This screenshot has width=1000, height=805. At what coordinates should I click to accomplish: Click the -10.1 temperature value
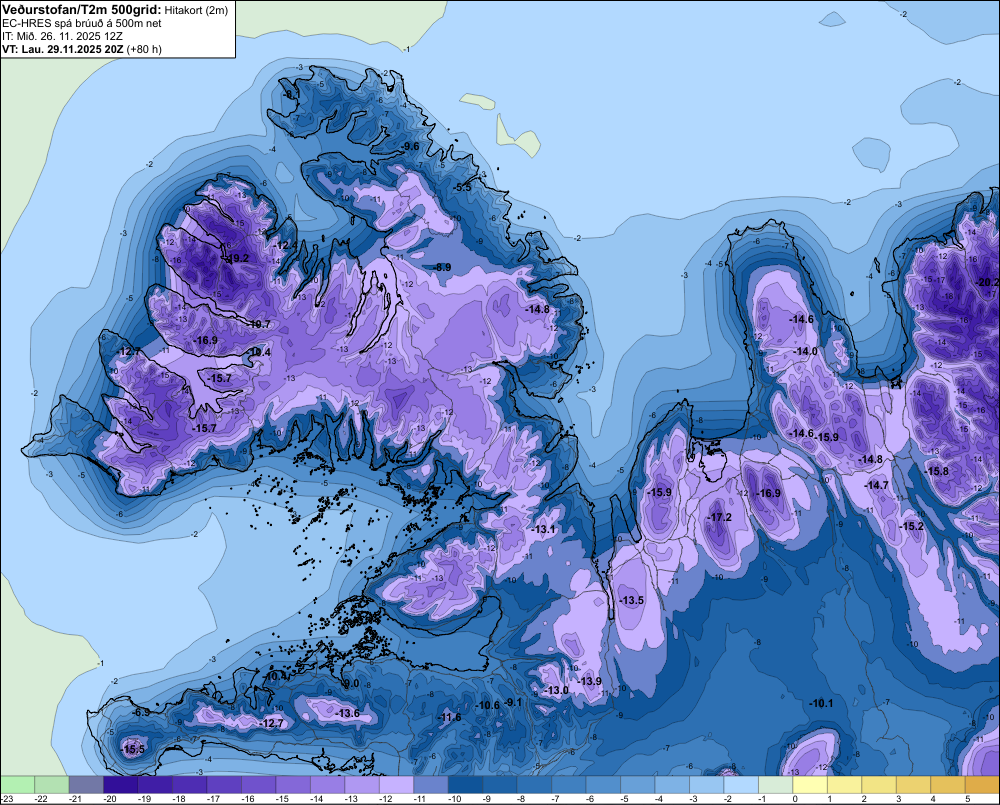(821, 703)
